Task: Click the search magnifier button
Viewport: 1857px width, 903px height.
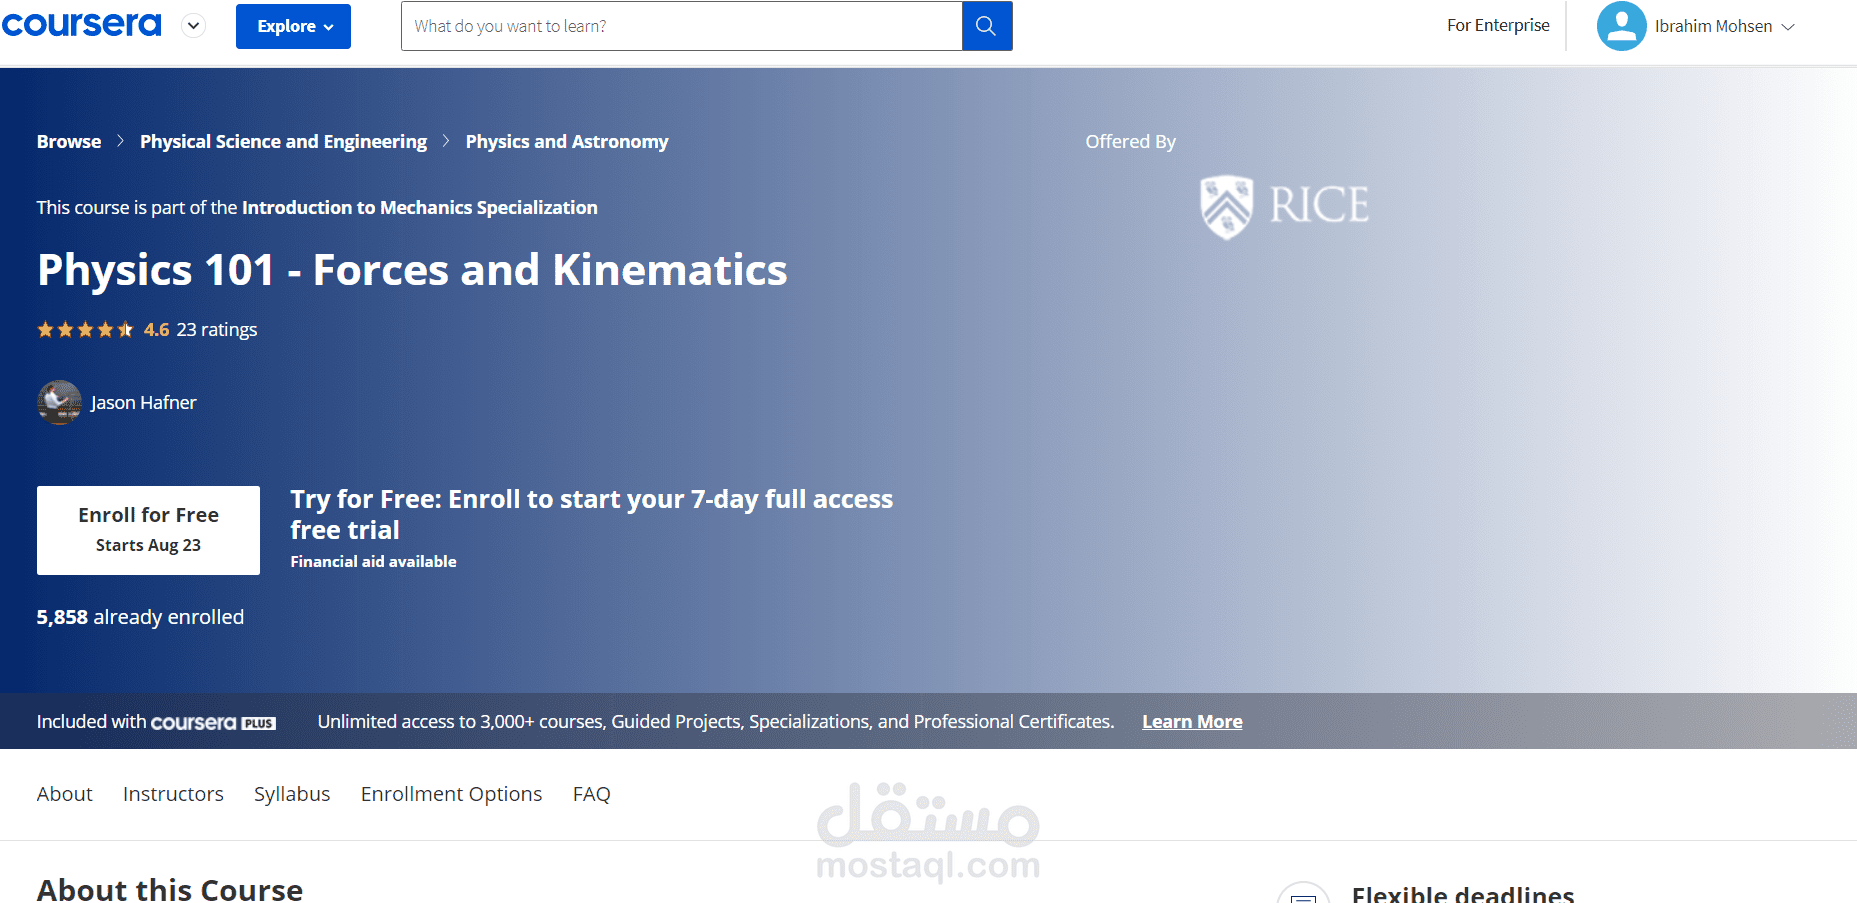Action: click(x=987, y=26)
